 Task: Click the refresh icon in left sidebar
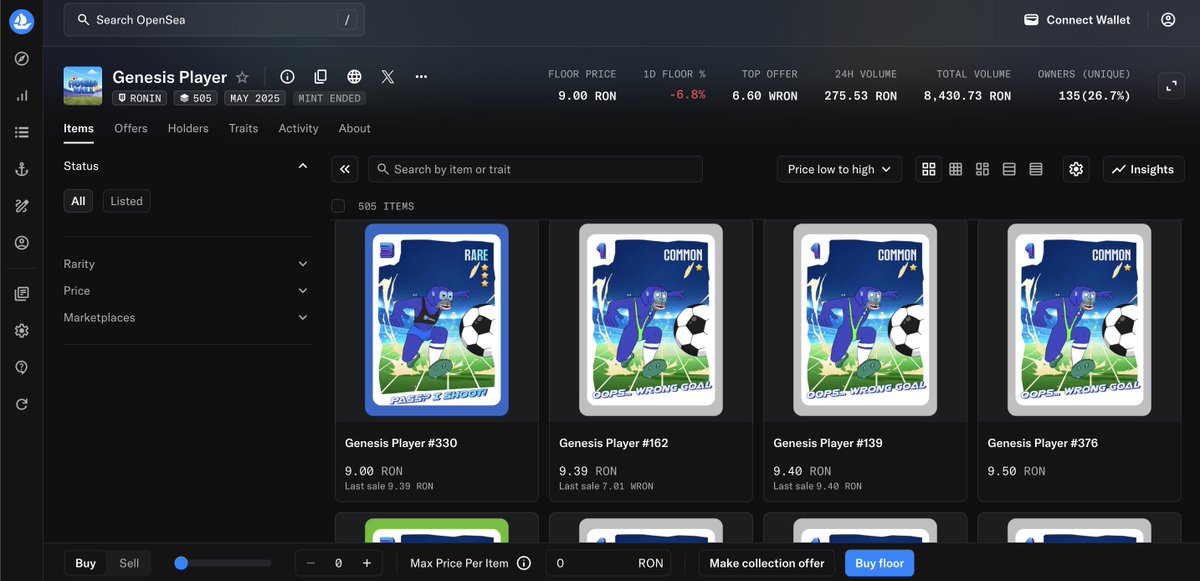coord(22,405)
